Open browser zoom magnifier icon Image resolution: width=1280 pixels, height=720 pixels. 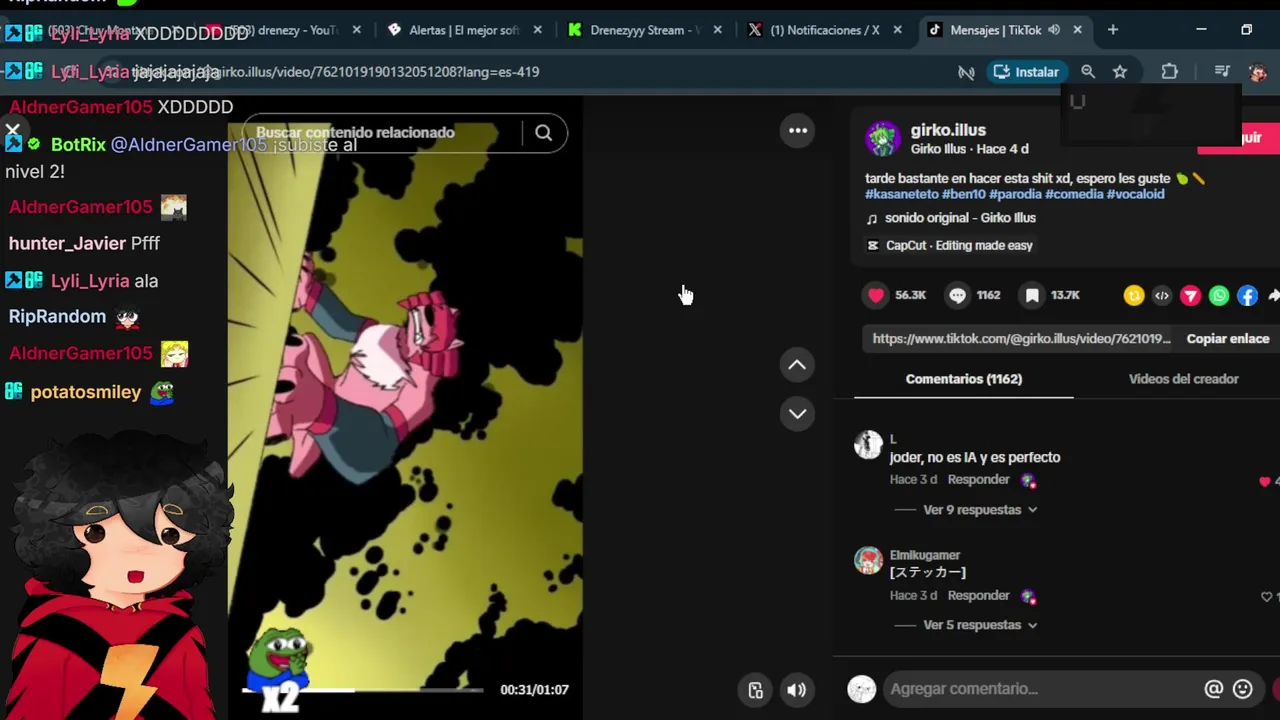[x=1088, y=72]
